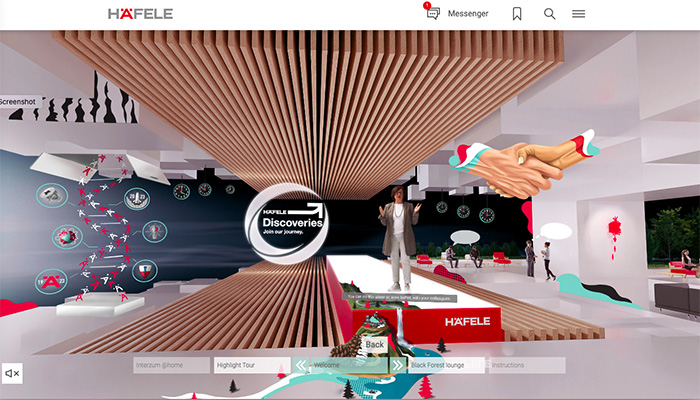Open the 2023 rocket badge icon
Screen dimensions: 700x400
[137, 200]
